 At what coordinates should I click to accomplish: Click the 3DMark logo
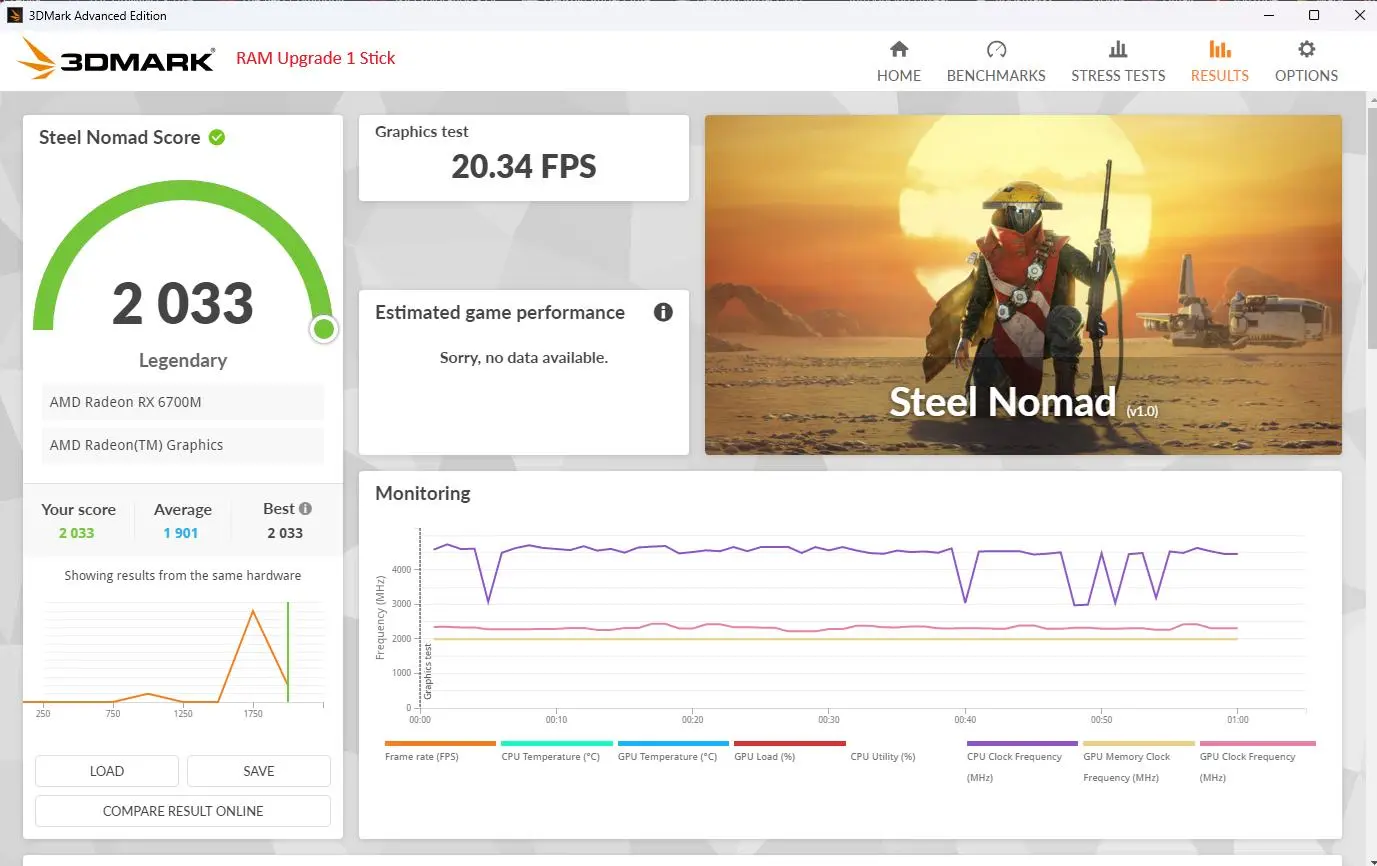[x=116, y=60]
